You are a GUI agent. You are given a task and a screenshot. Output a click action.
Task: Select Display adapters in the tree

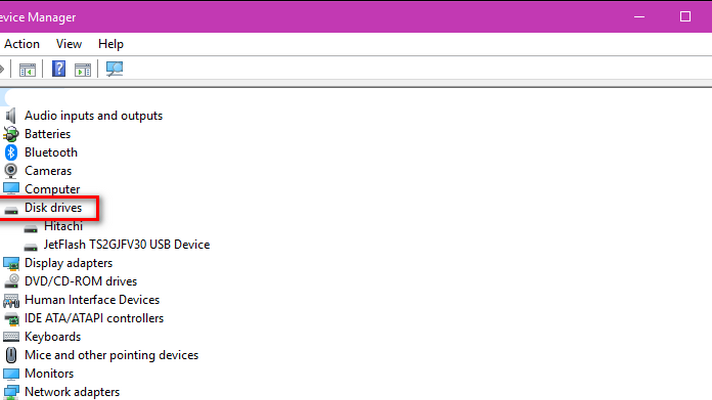pos(69,263)
